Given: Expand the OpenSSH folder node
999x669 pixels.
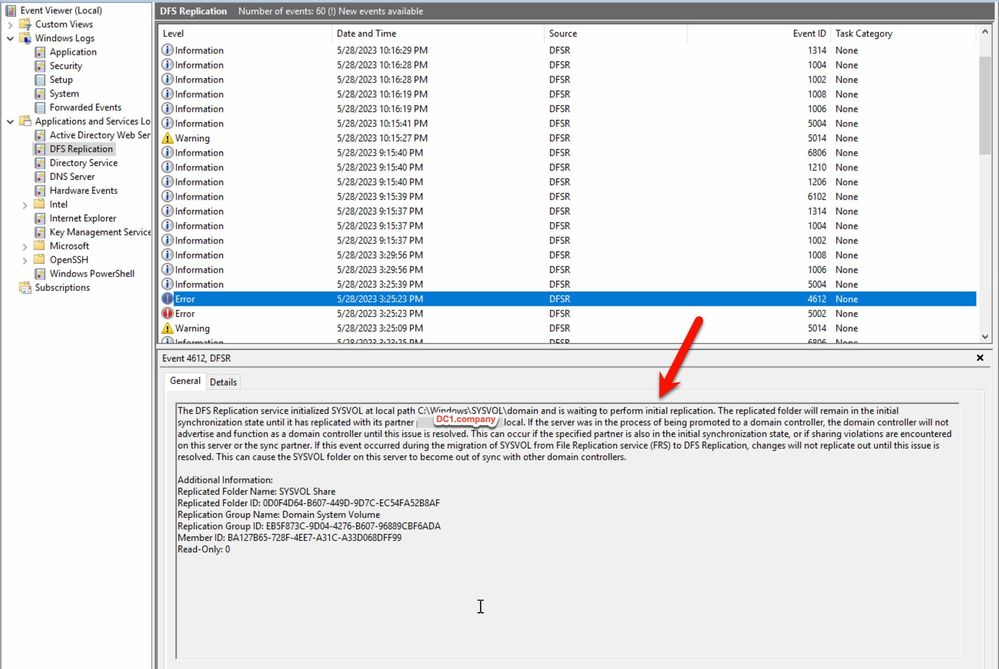Looking at the screenshot, I should click(x=25, y=261).
